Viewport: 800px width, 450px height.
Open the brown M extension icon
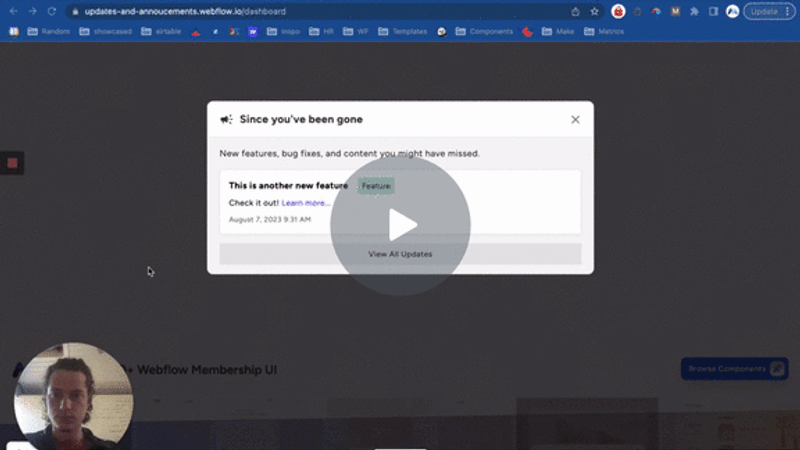[x=675, y=11]
